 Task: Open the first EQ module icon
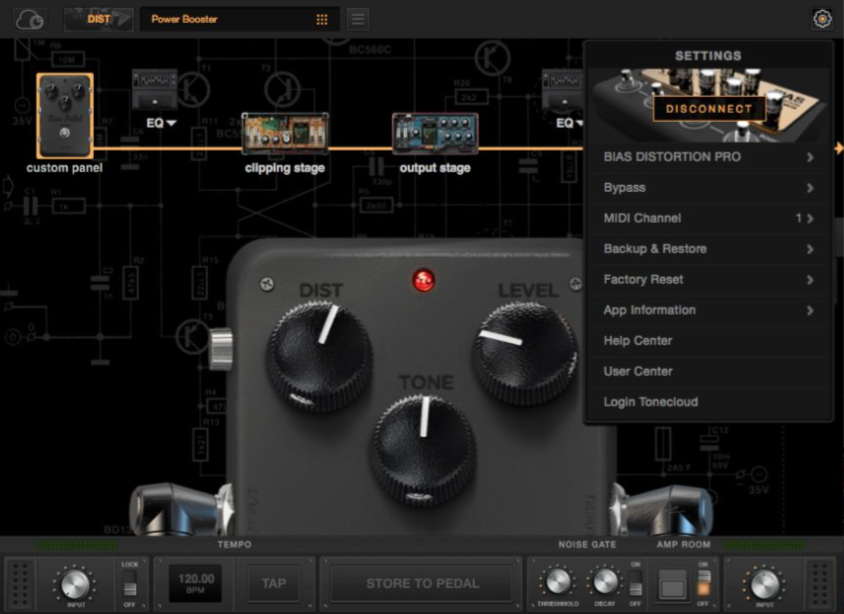coord(155,90)
